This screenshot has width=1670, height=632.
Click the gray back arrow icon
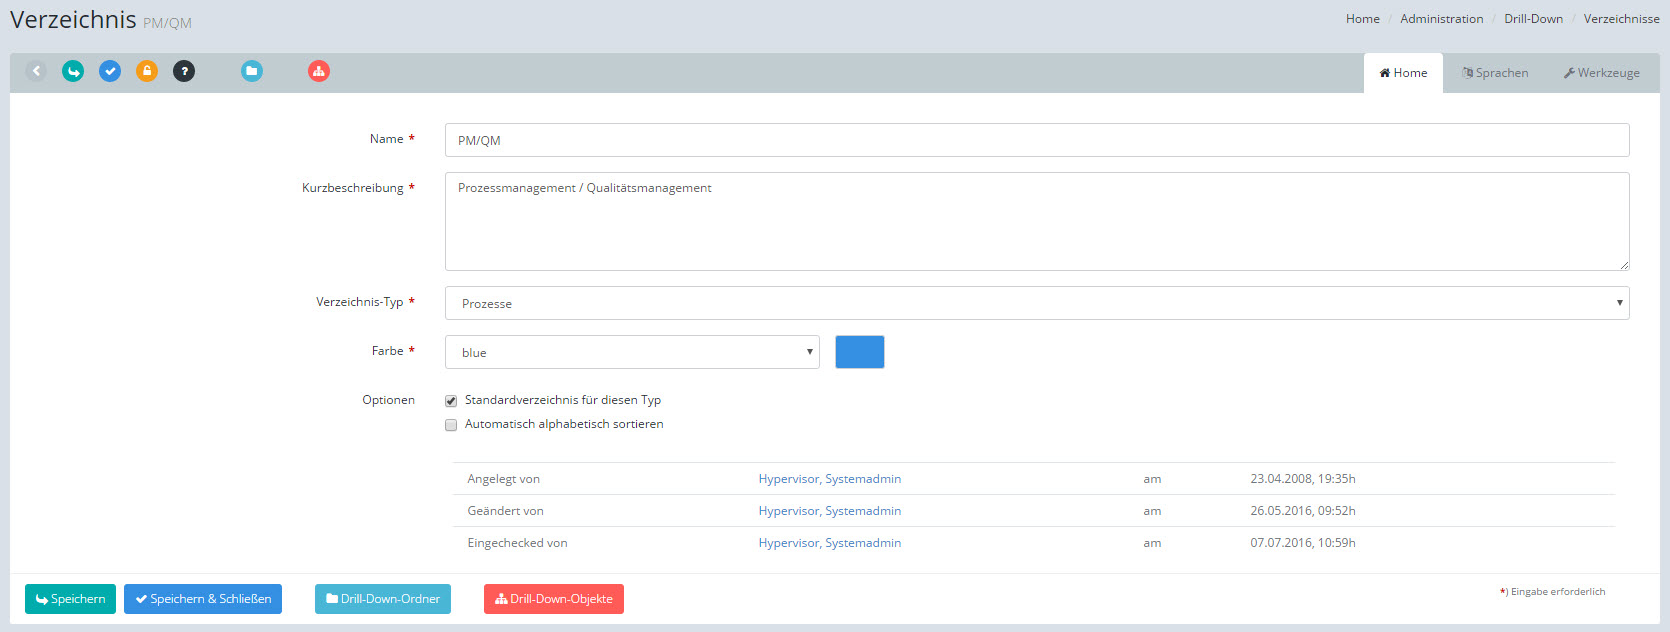[x=36, y=71]
